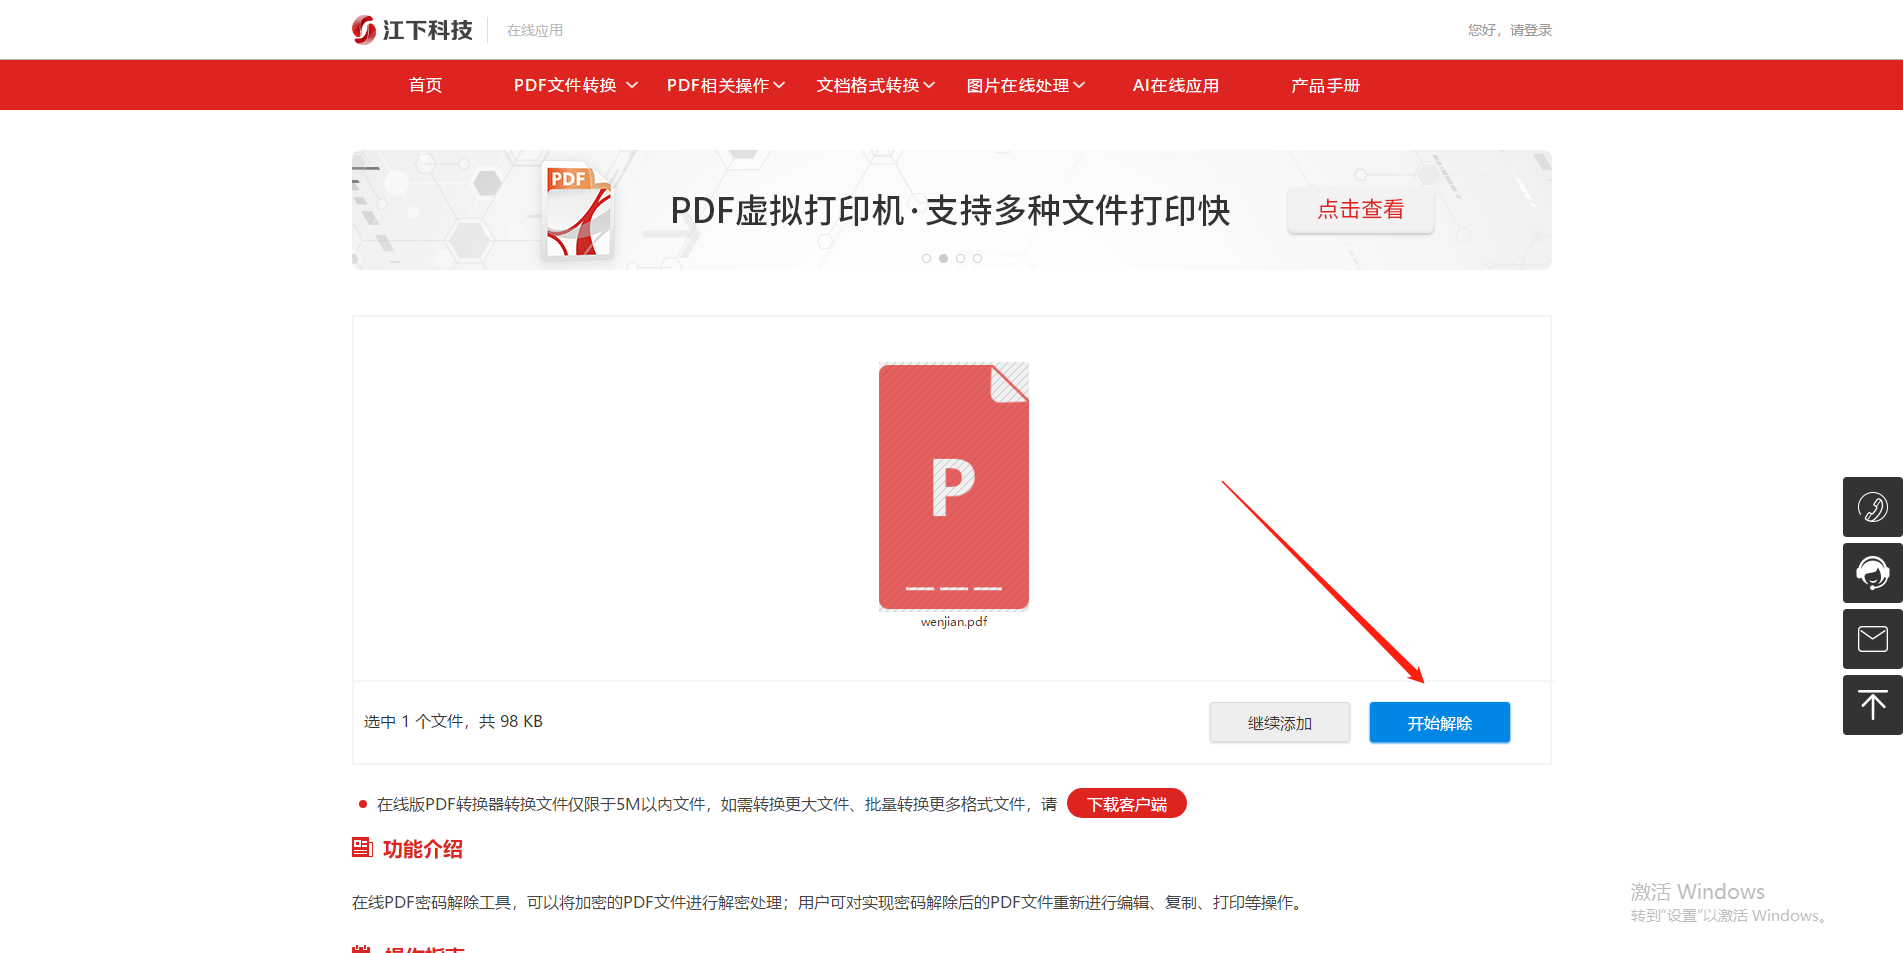This screenshot has height=953, width=1903.
Task: Expand the PDF相关操作 dropdown arrow
Action: (779, 85)
